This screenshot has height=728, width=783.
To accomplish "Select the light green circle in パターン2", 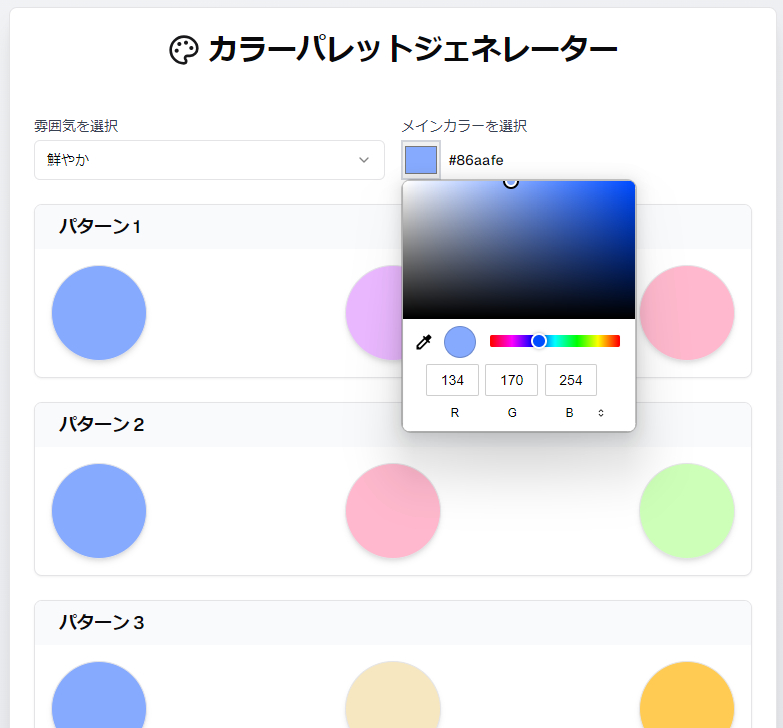I will click(687, 511).
